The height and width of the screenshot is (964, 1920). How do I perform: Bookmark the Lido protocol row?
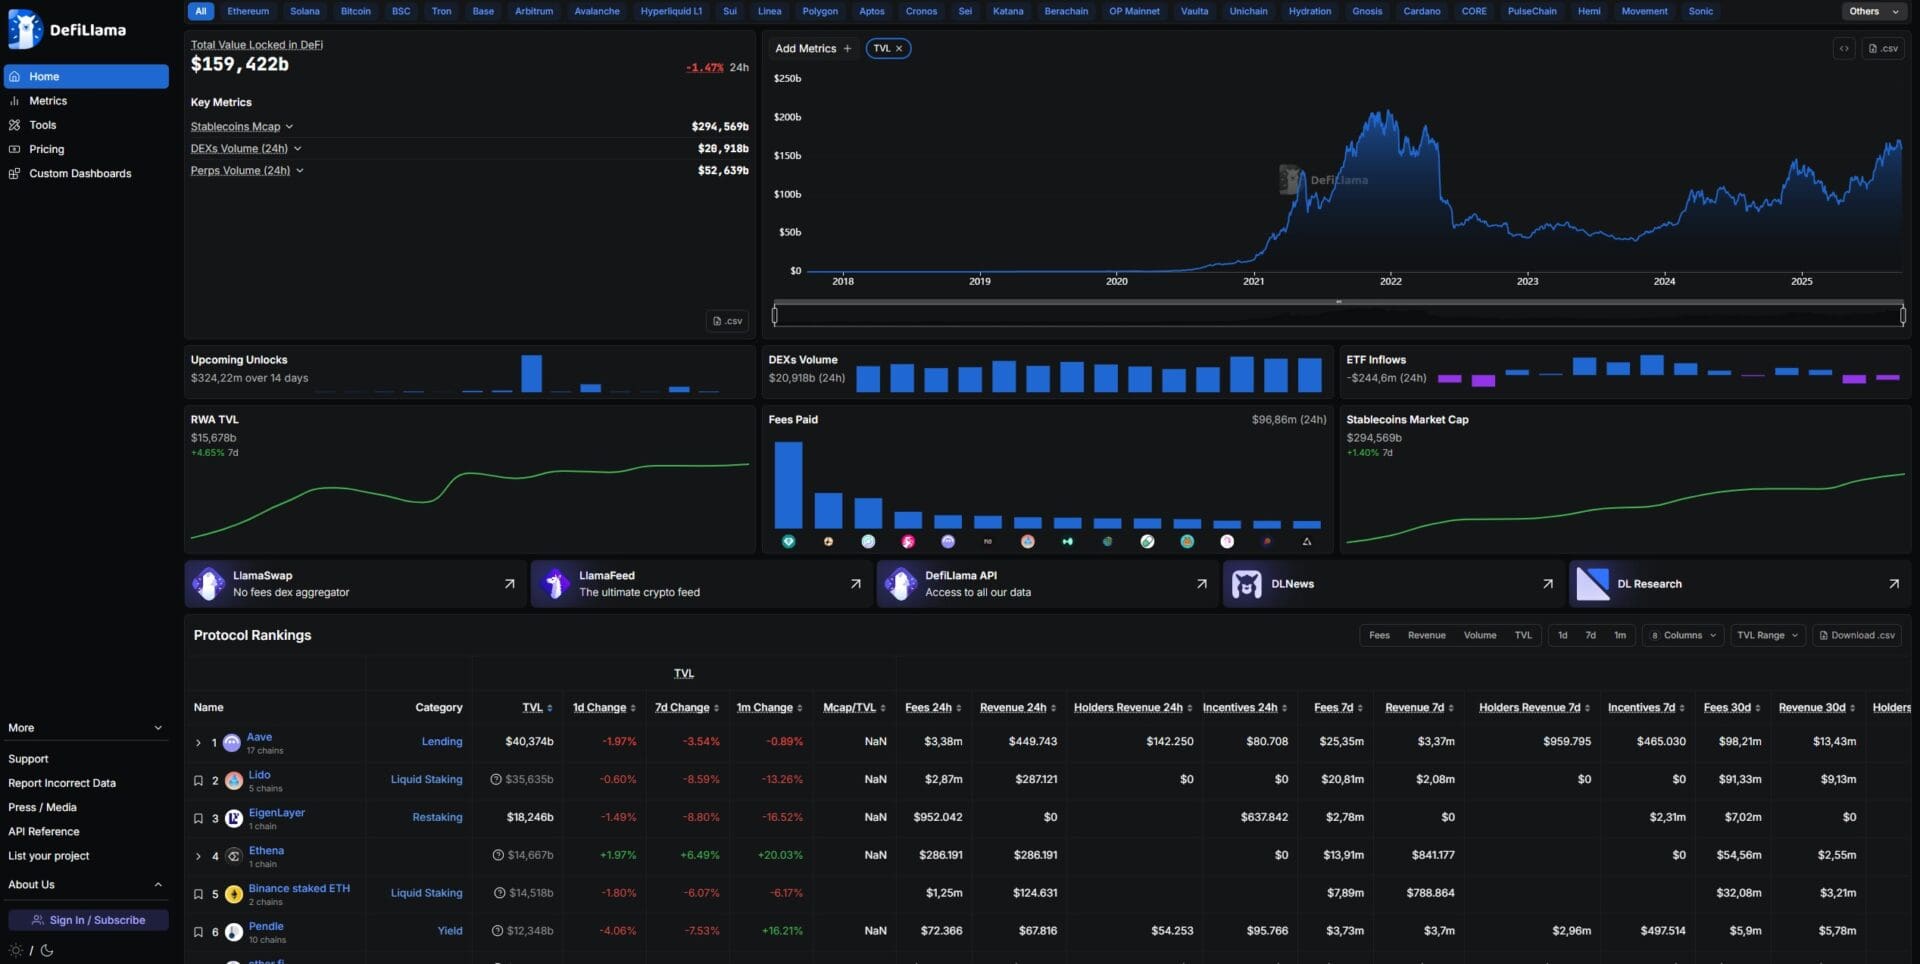pos(198,781)
